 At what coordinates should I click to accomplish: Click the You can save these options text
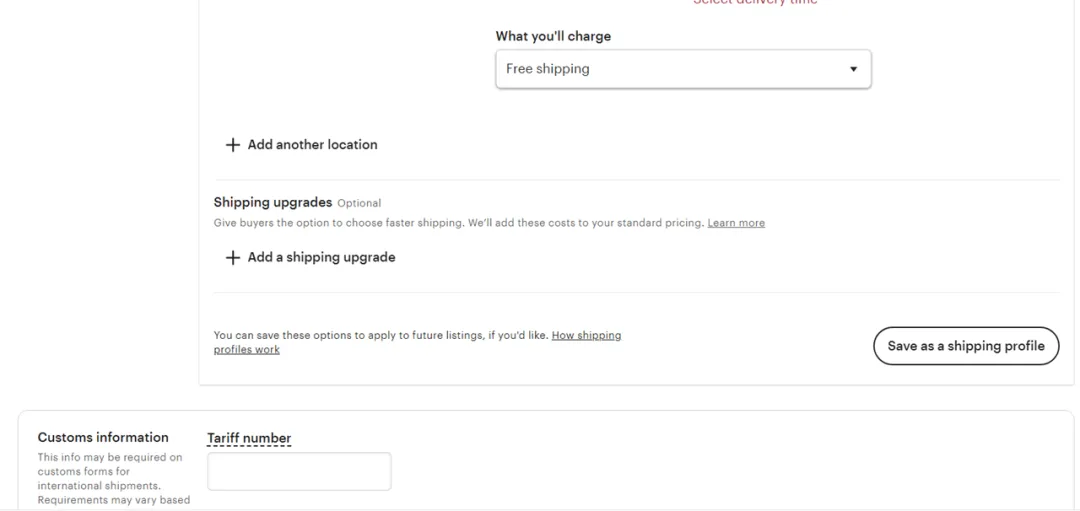380,336
